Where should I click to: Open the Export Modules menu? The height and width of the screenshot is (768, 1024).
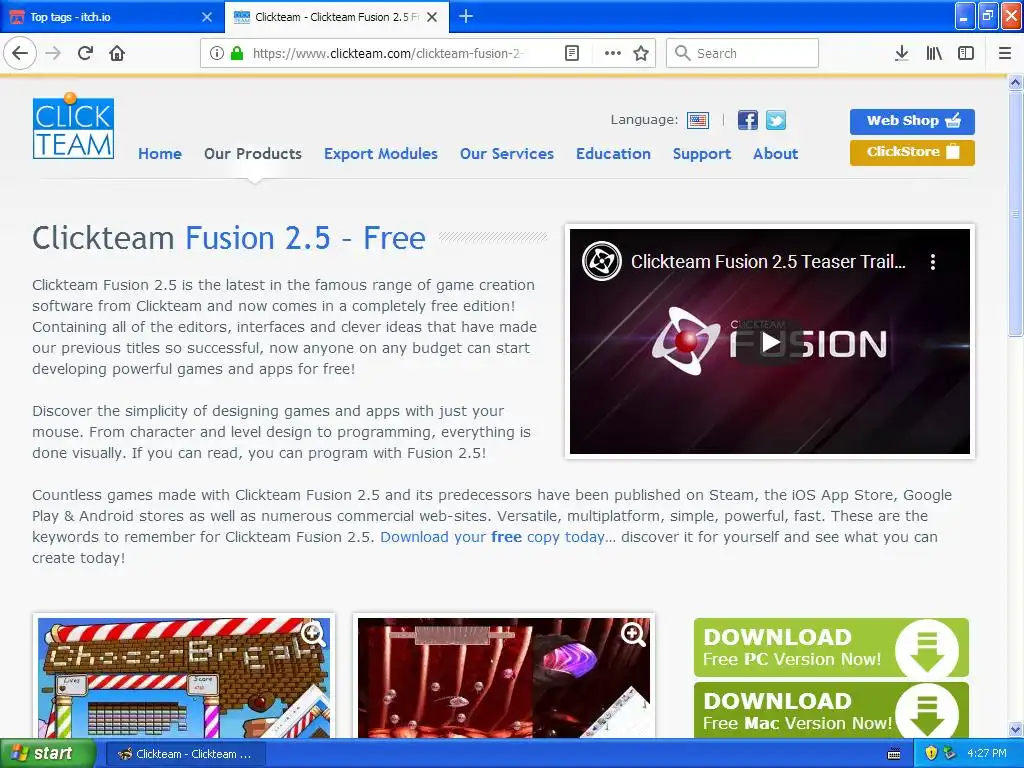pos(381,153)
